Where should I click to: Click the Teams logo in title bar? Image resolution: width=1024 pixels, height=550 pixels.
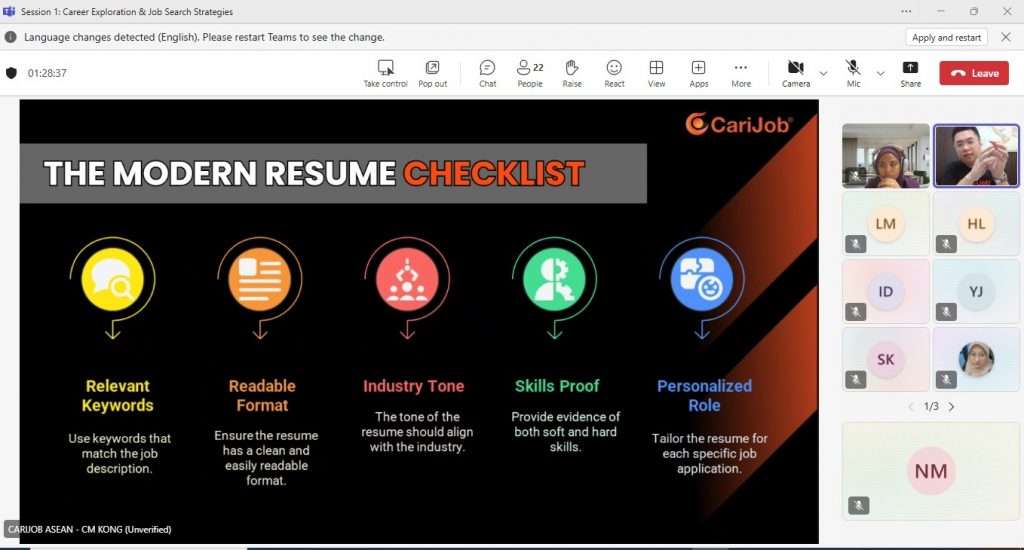(x=9, y=11)
